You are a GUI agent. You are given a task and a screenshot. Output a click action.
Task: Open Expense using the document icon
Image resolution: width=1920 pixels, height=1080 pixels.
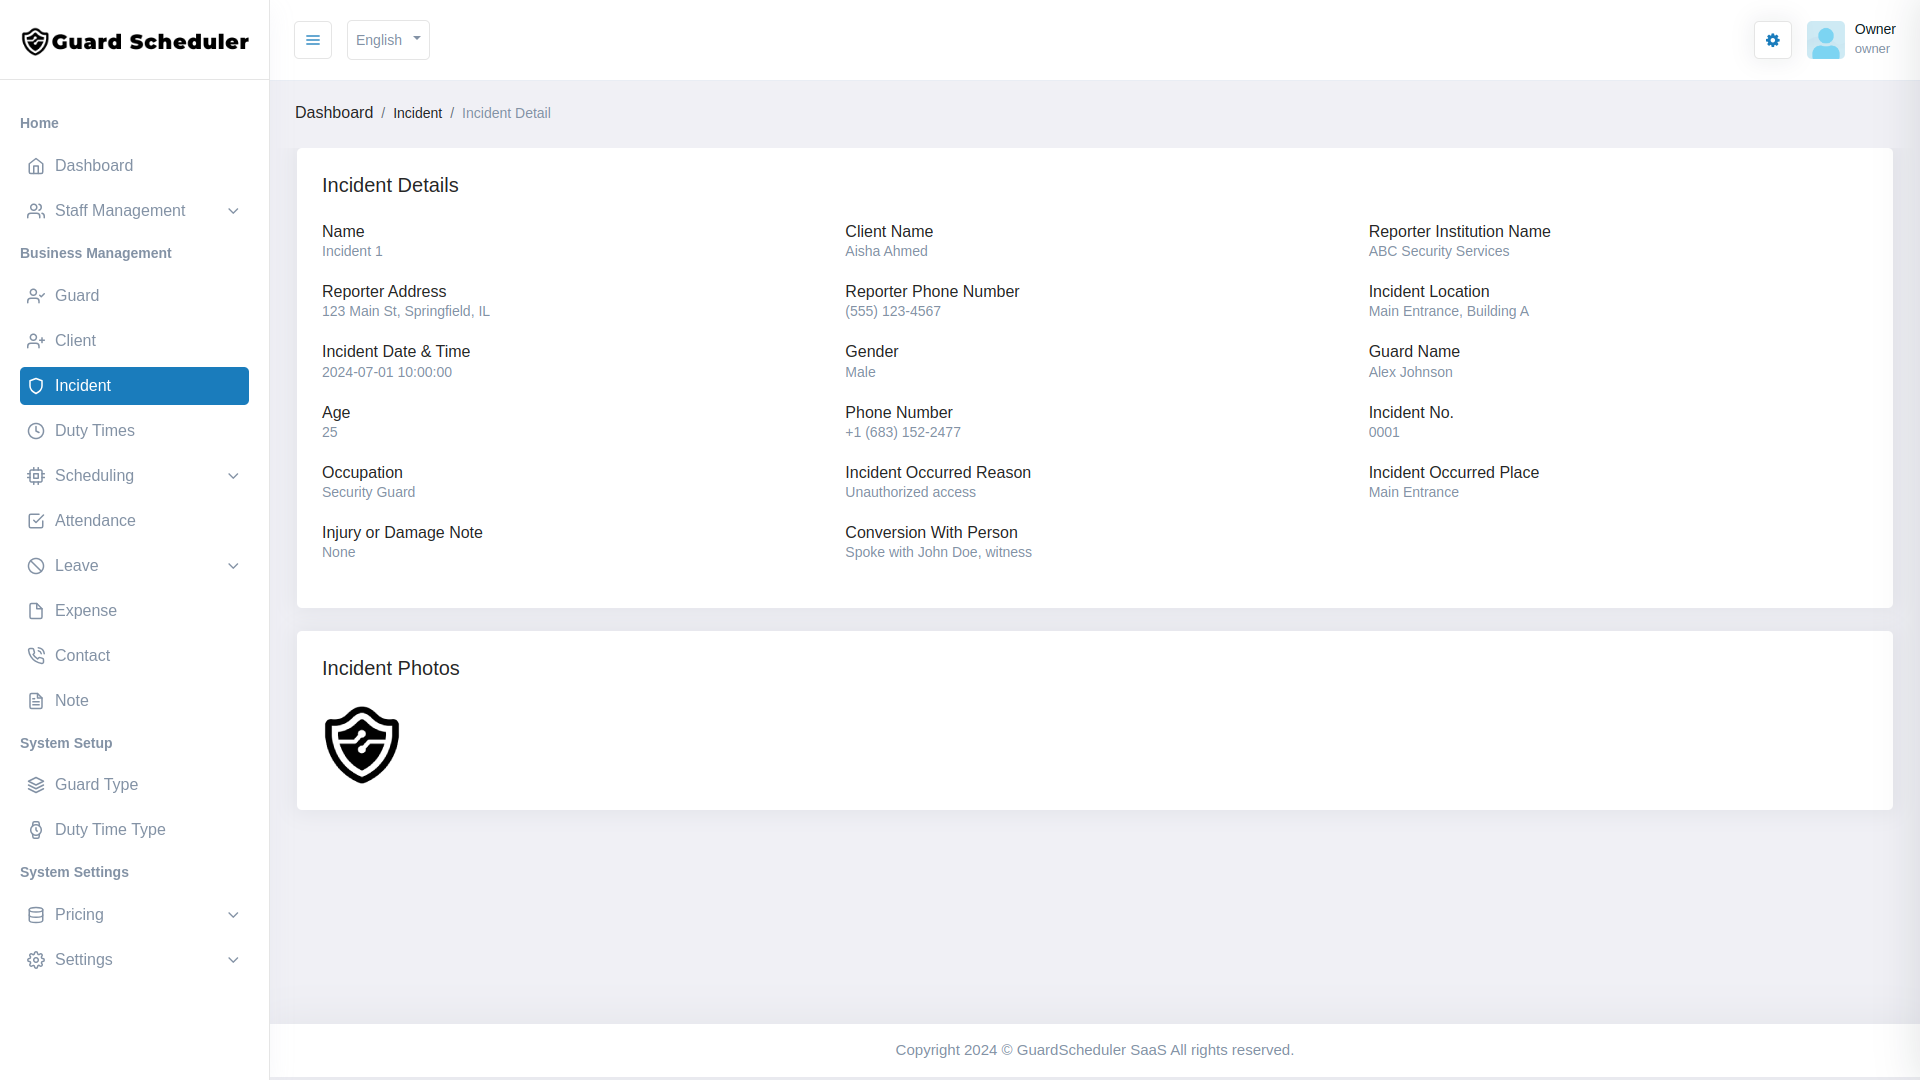(36, 610)
